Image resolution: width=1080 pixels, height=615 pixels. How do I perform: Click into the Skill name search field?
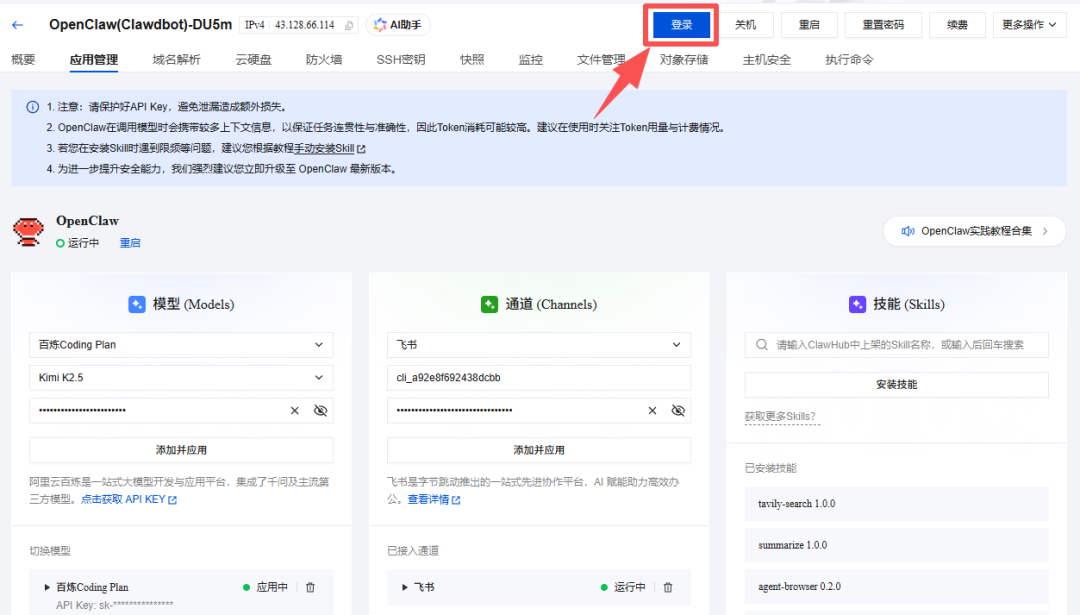pyautogui.click(x=905, y=345)
